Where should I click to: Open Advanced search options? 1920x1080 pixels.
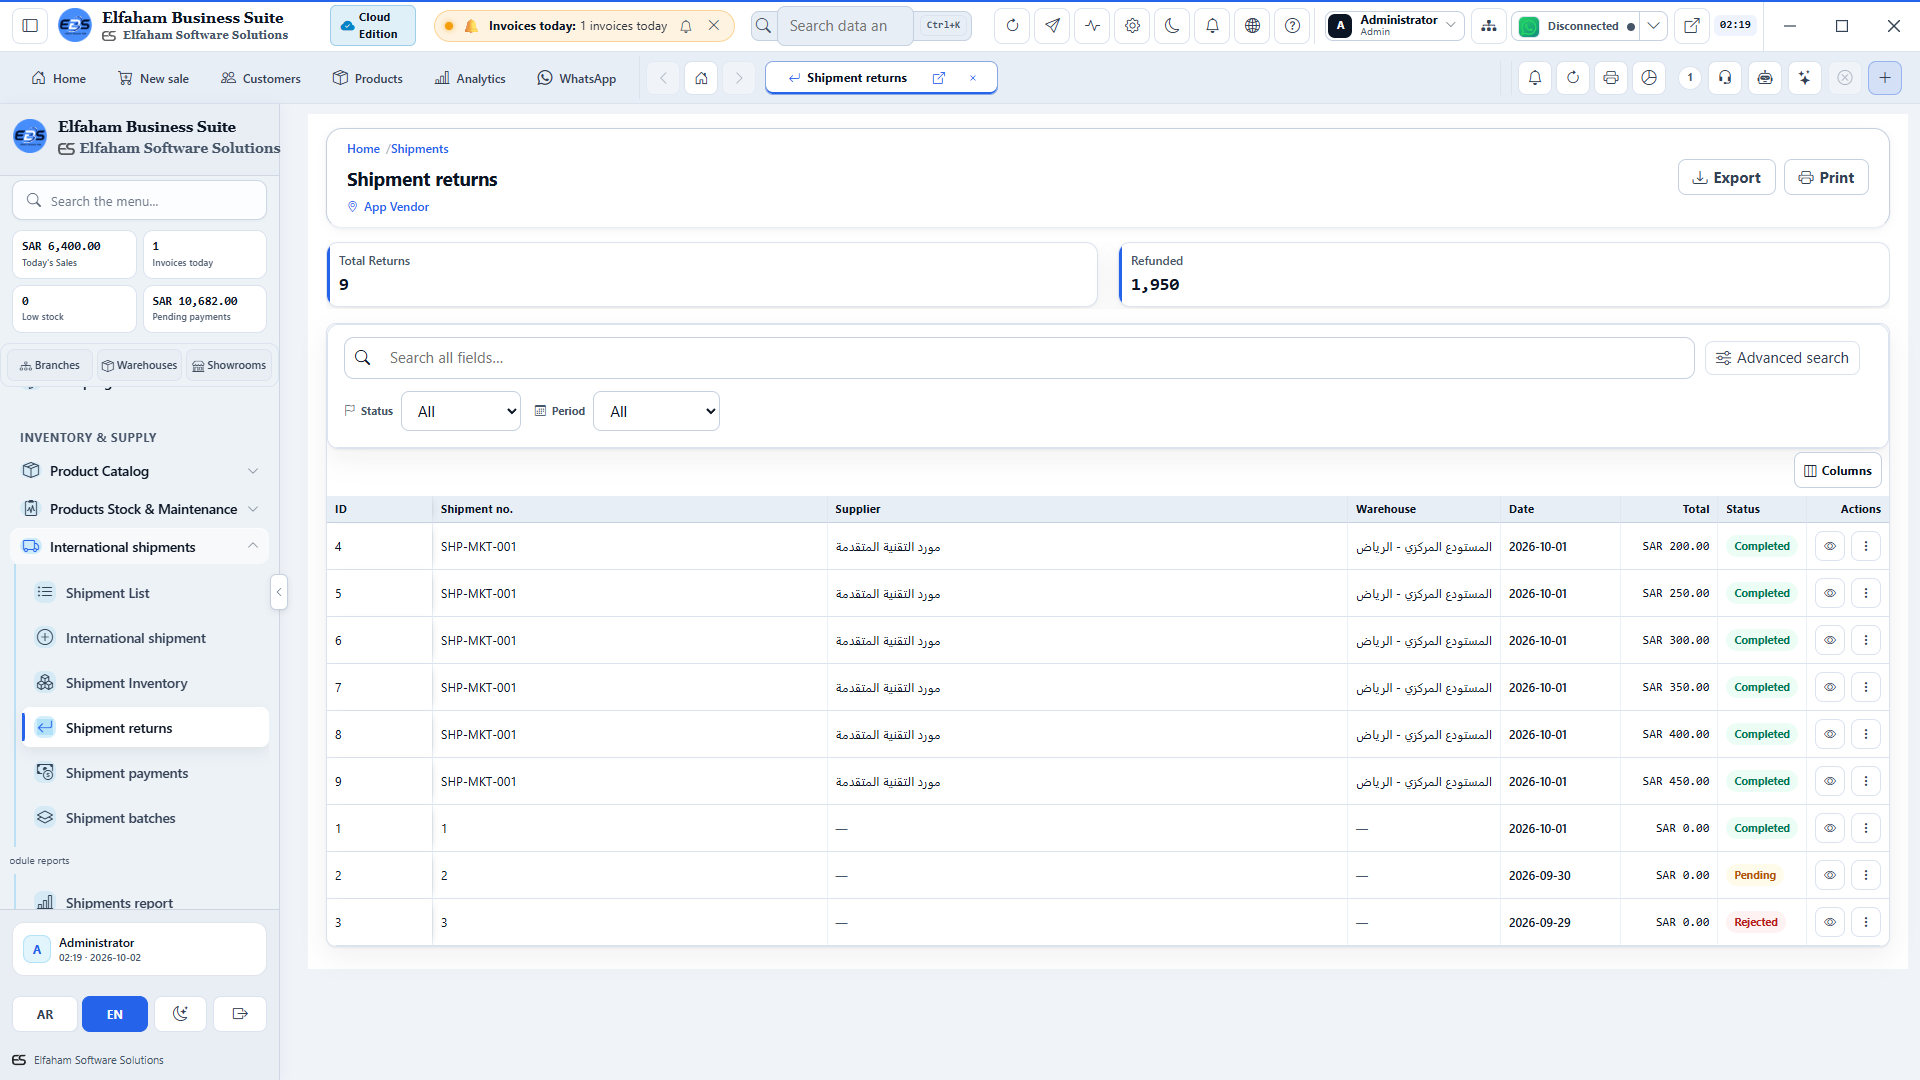[x=1782, y=358]
